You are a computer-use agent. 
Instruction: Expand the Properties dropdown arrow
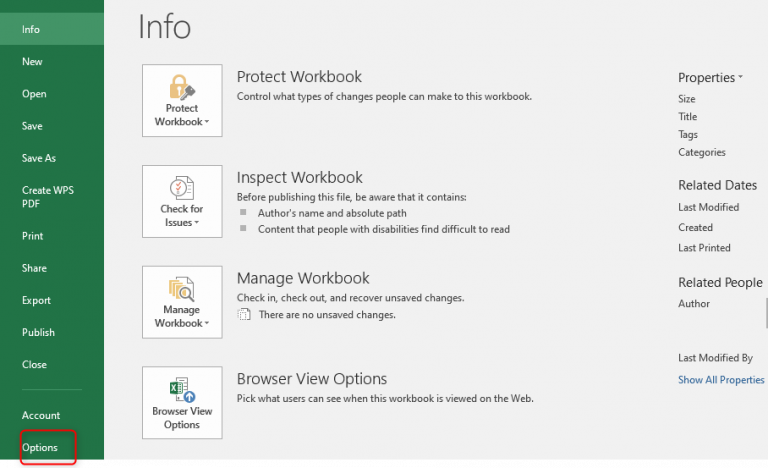click(740, 77)
